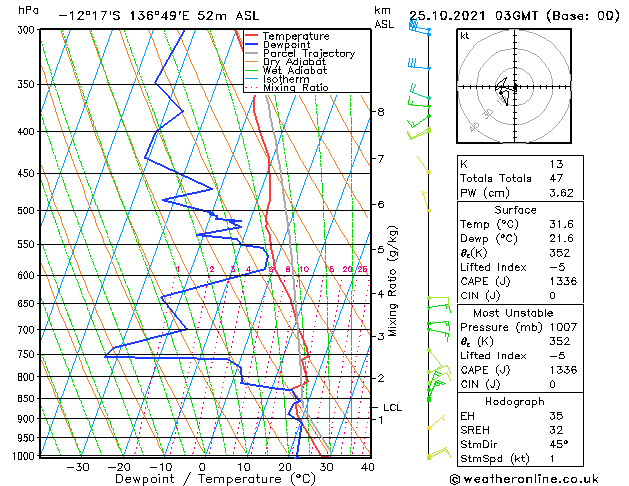Click 'CAPE (J)' label under Surface section
629x486 pixels.
tap(485, 281)
